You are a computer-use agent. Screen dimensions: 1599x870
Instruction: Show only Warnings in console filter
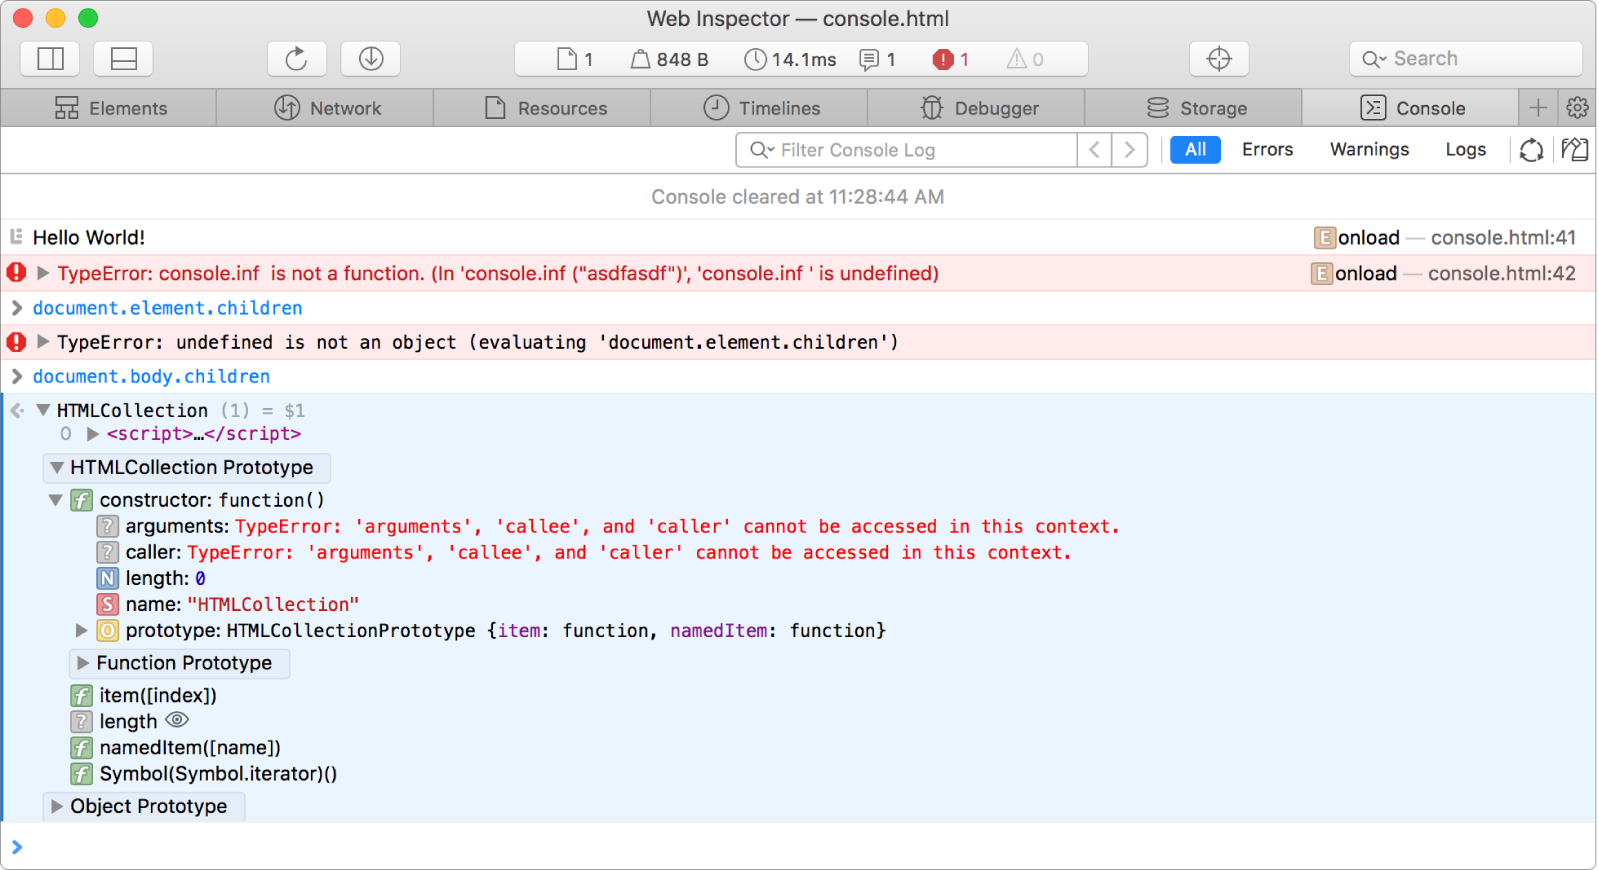(1368, 150)
